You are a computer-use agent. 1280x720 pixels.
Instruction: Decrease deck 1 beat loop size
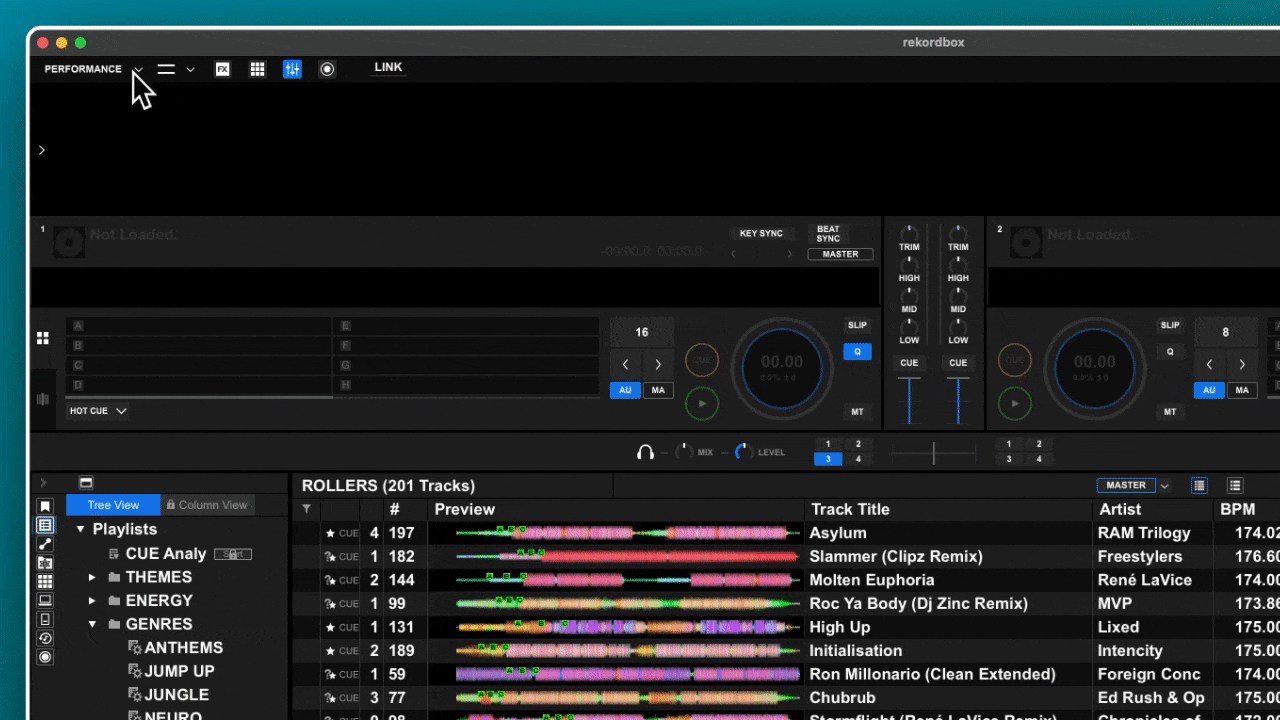[x=626, y=364]
